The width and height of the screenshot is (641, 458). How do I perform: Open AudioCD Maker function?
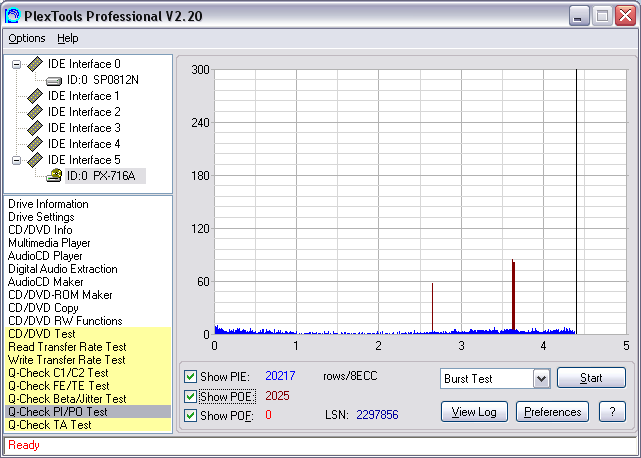(x=46, y=282)
